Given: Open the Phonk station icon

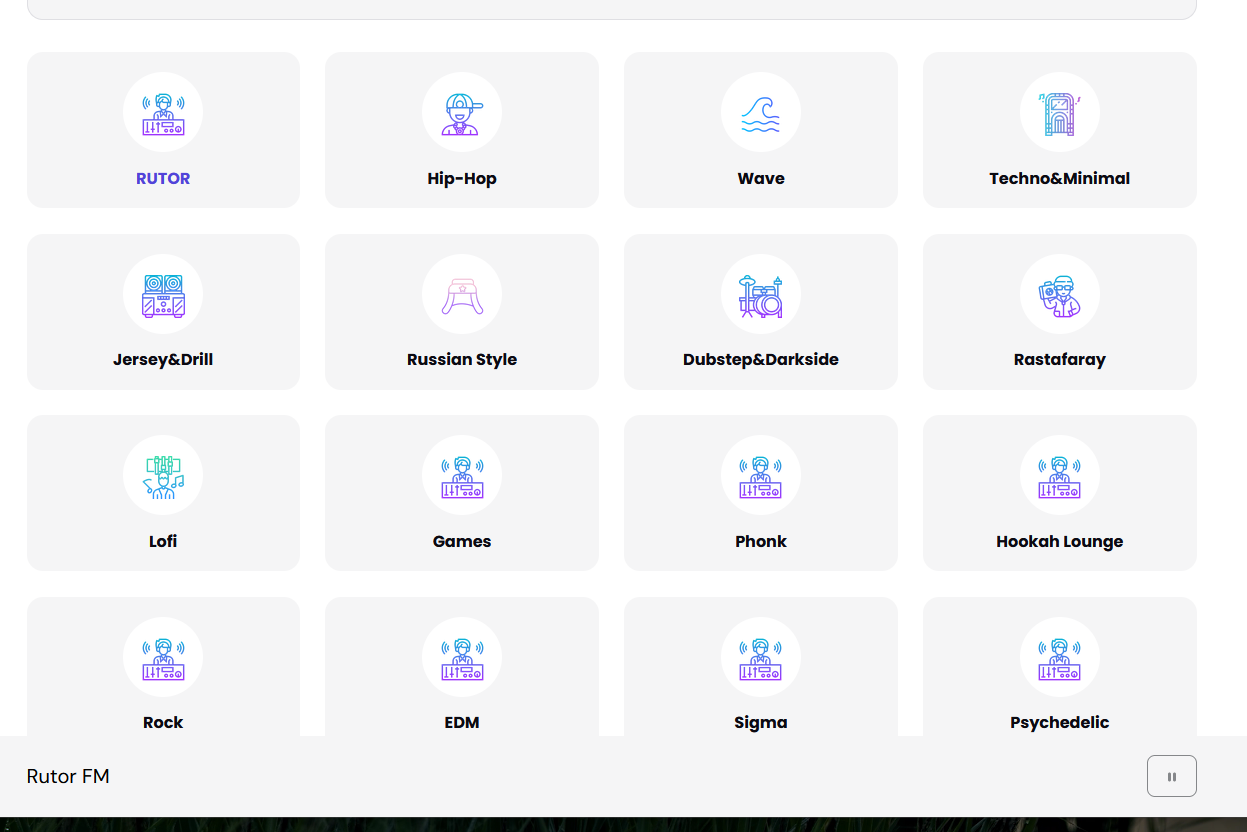Looking at the screenshot, I should [x=760, y=475].
